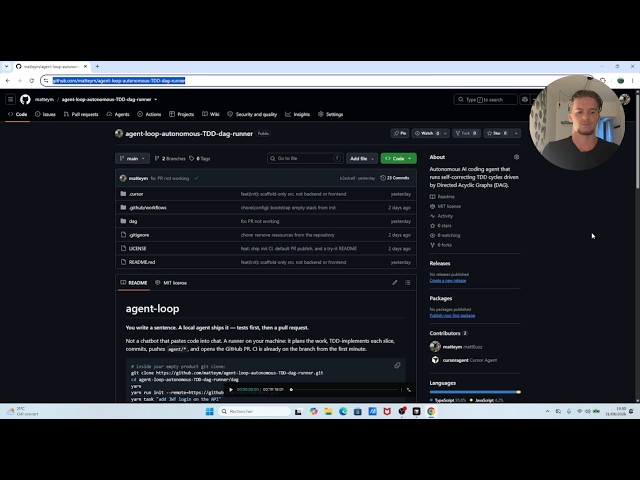This screenshot has height=480, width=640.
Task: Click the Windows taskbar Rechercher search box
Action: [254, 411]
